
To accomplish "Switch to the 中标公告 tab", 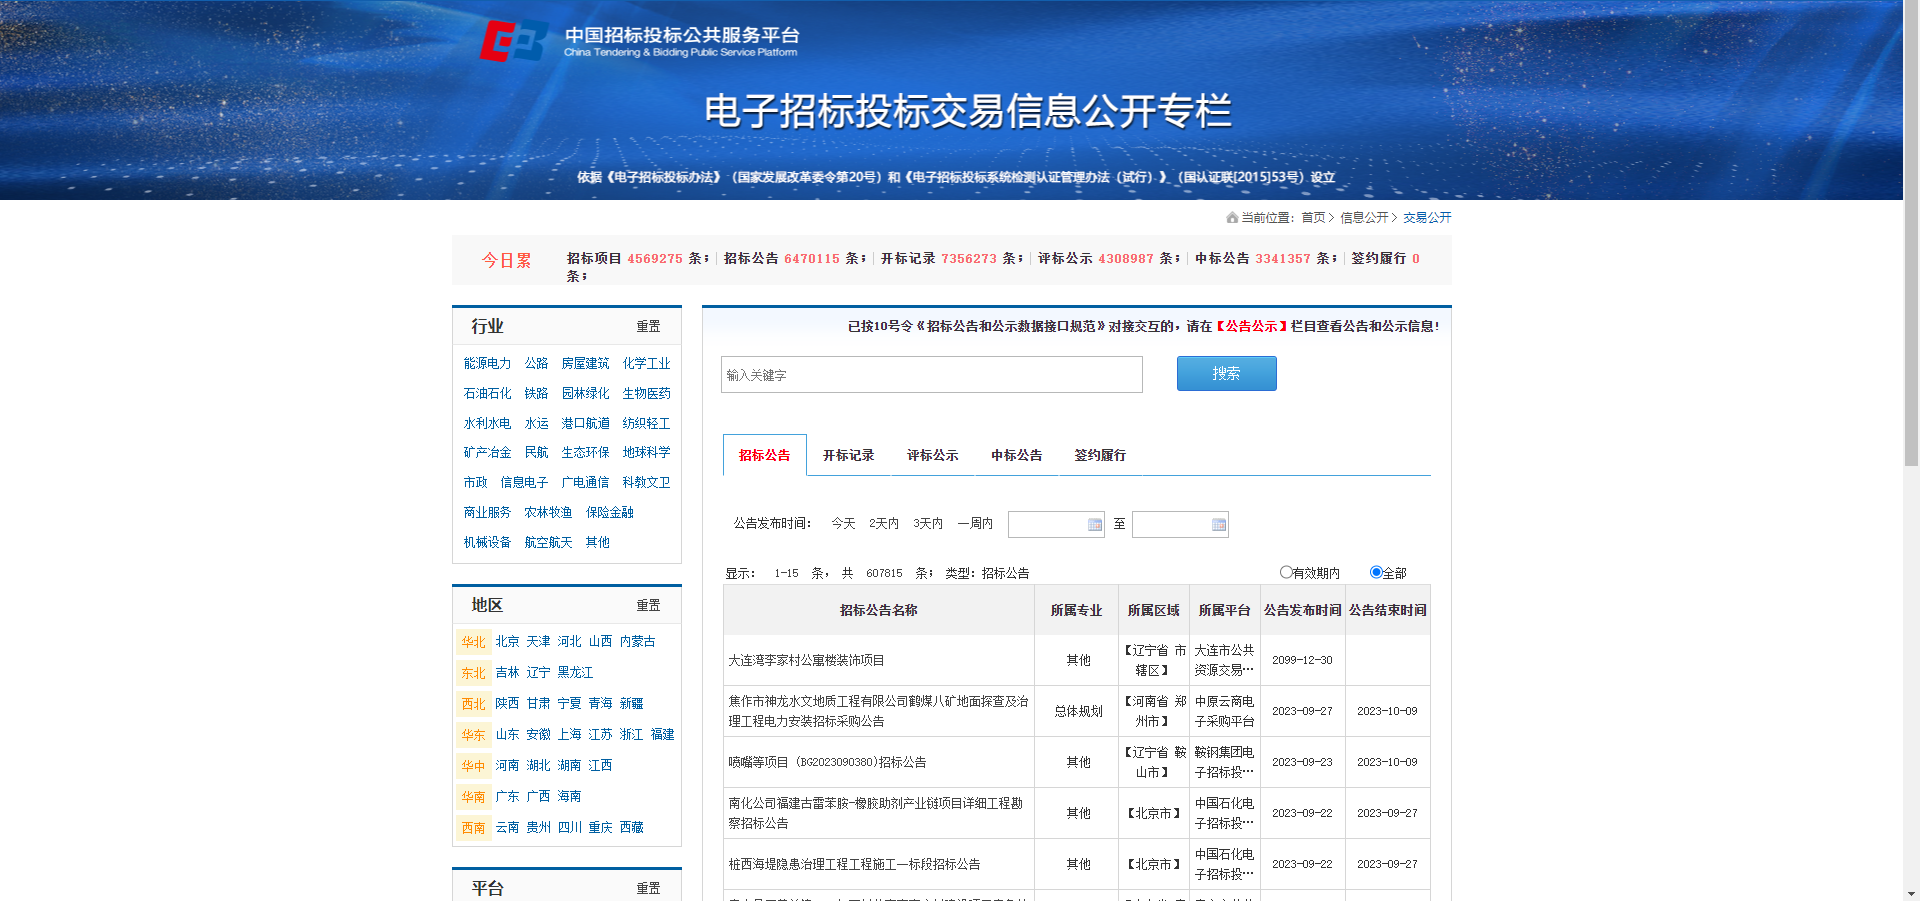I will [x=1016, y=455].
